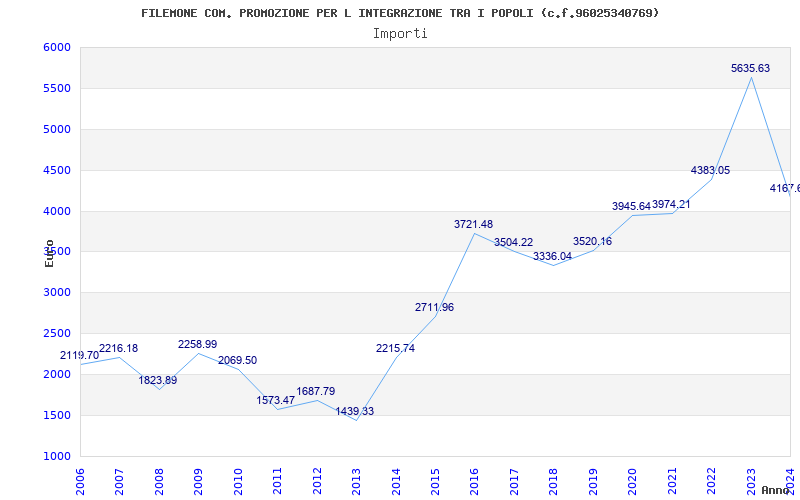Click the 2013 x-axis year label
This screenshot has height=500, width=800.
pyautogui.click(x=356, y=481)
